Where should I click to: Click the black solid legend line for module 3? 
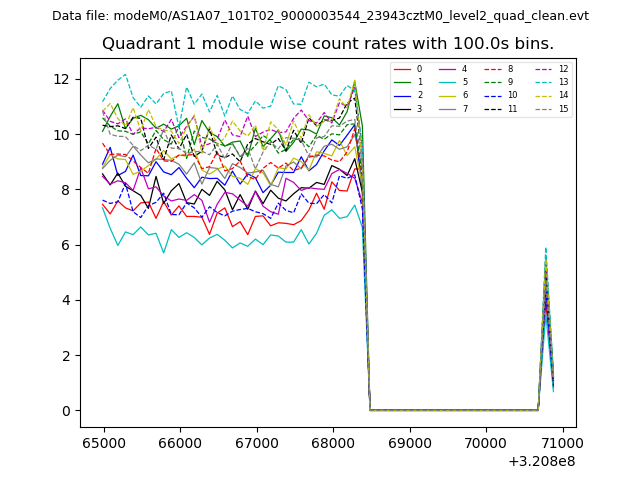[x=404, y=108]
